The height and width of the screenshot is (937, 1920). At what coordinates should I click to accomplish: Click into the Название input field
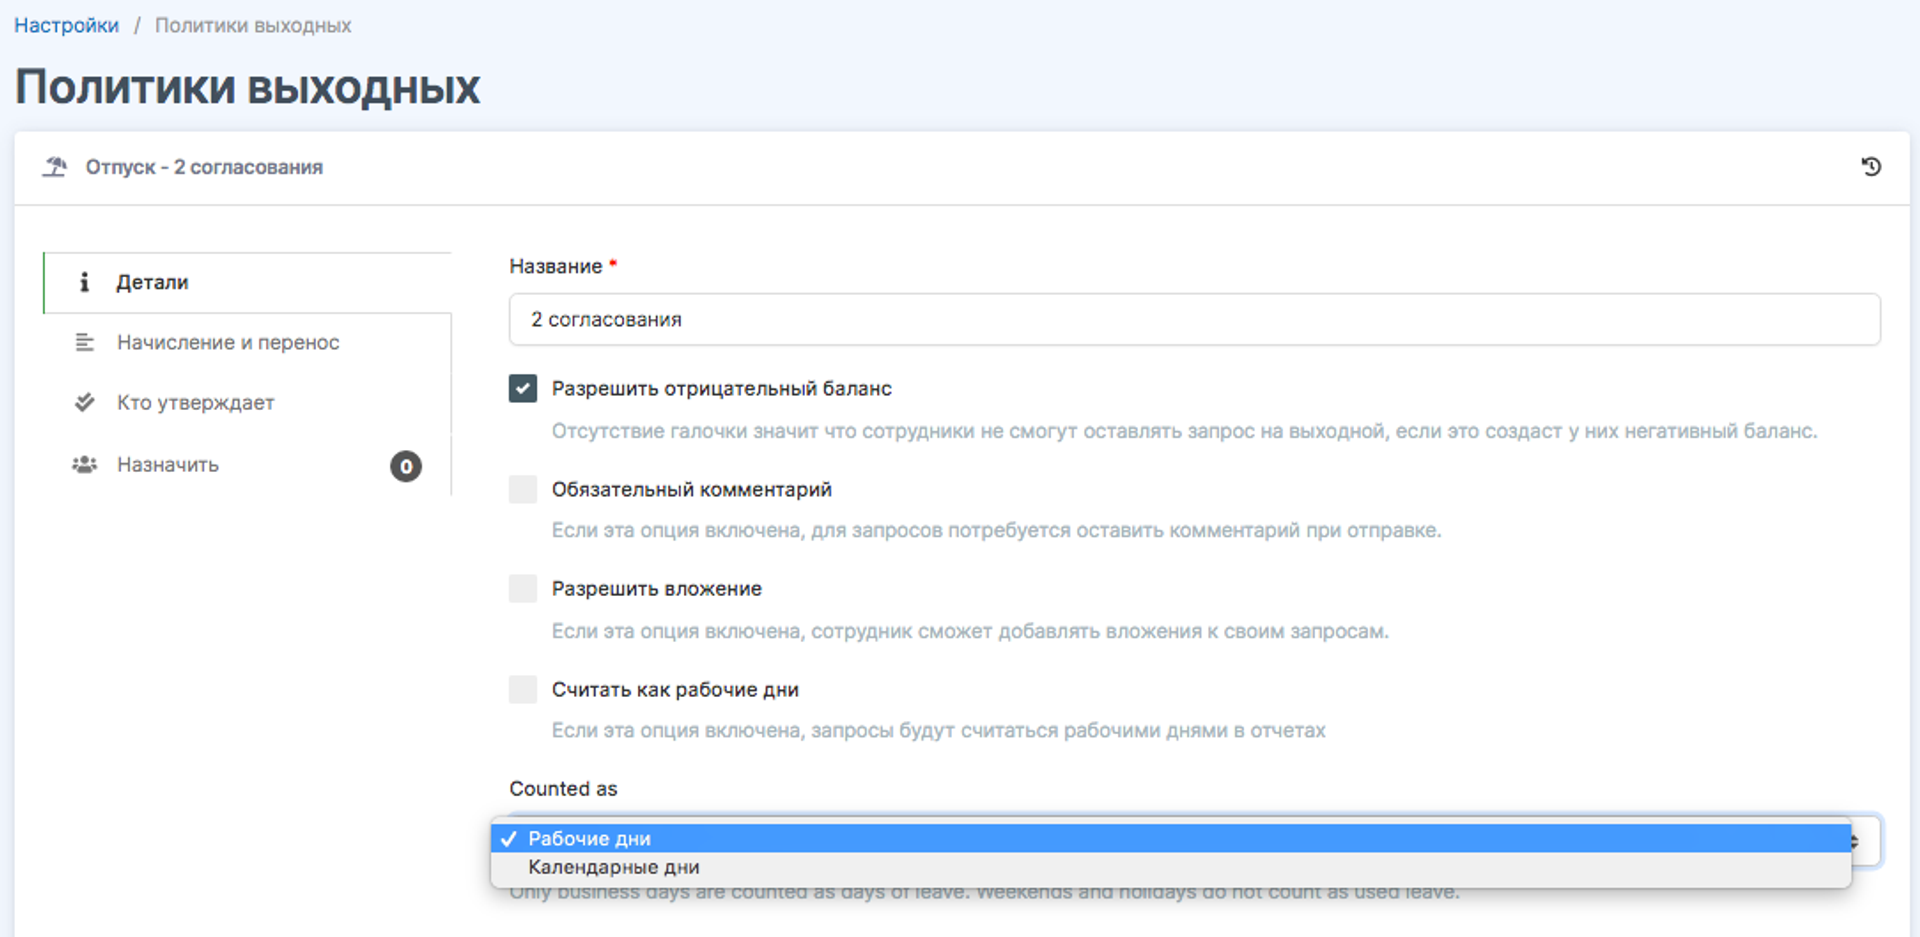click(x=1195, y=319)
